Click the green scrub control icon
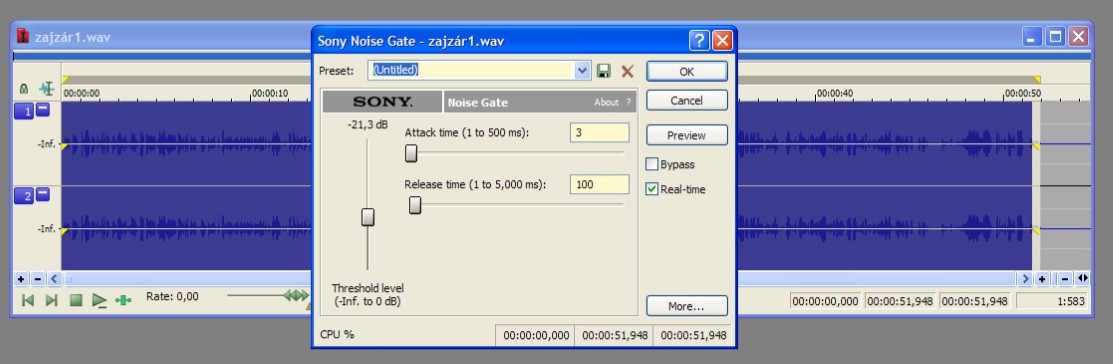Image resolution: width=1113 pixels, height=364 pixels. click(123, 300)
